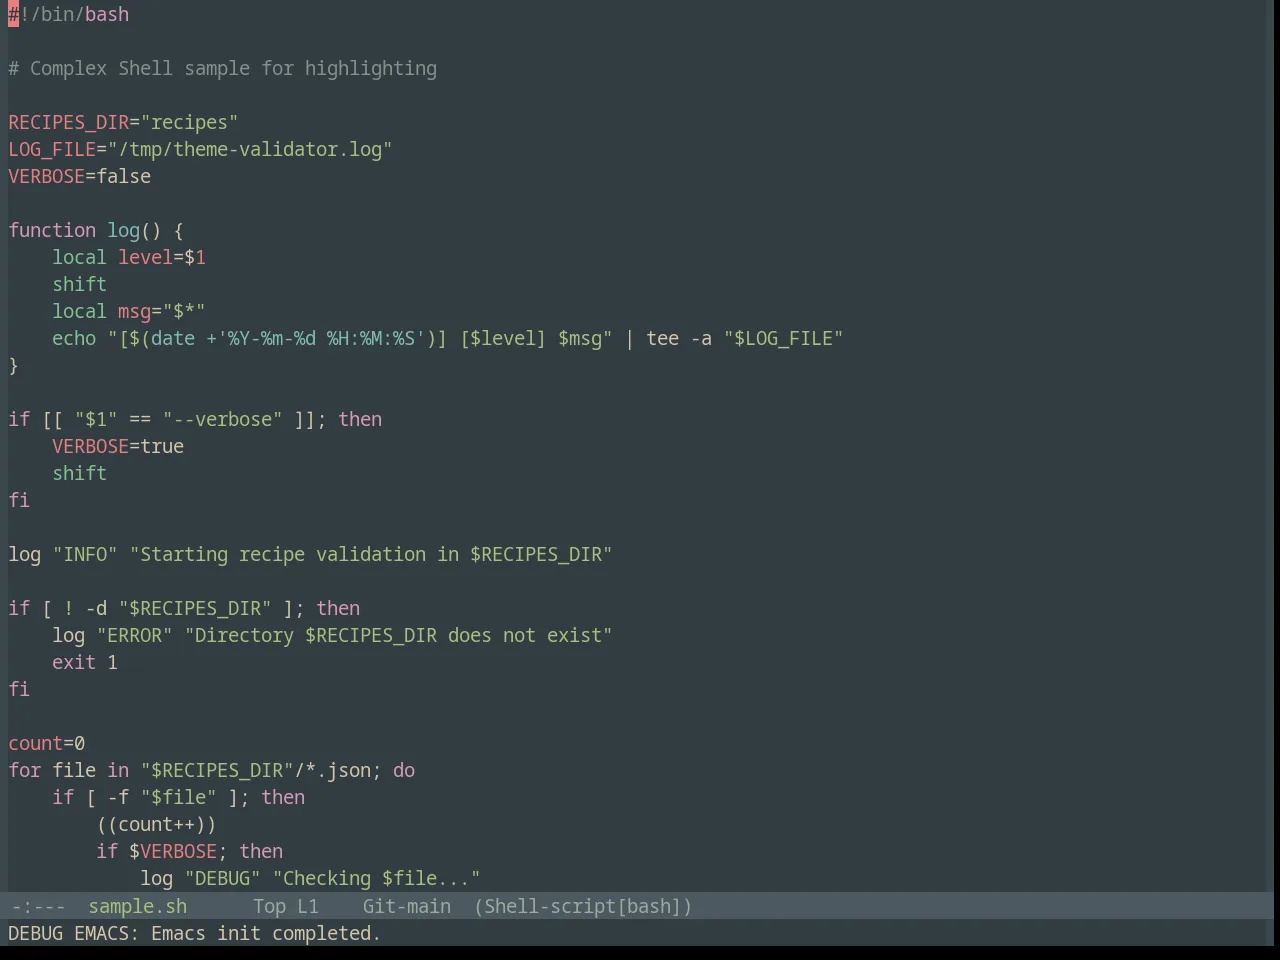Click the "$LOG_FILE" string on the echo line
Image resolution: width=1280 pixels, height=960 pixels.
tap(784, 338)
